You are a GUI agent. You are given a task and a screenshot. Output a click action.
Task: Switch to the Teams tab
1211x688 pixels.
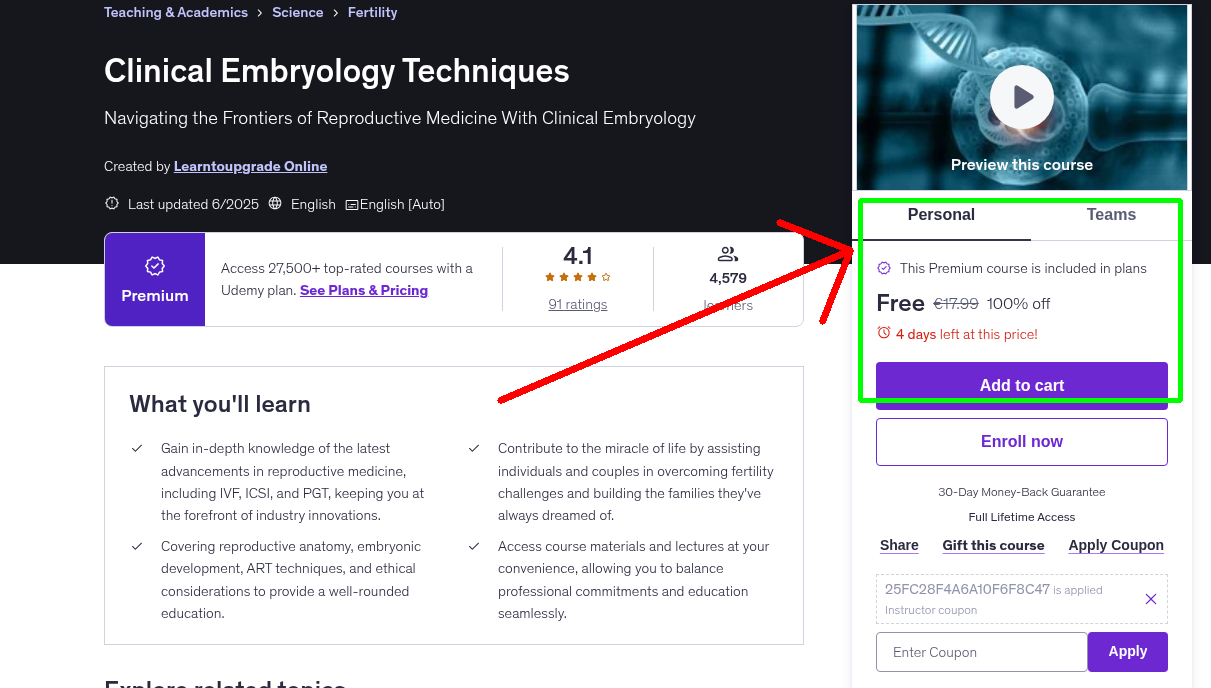click(1110, 214)
